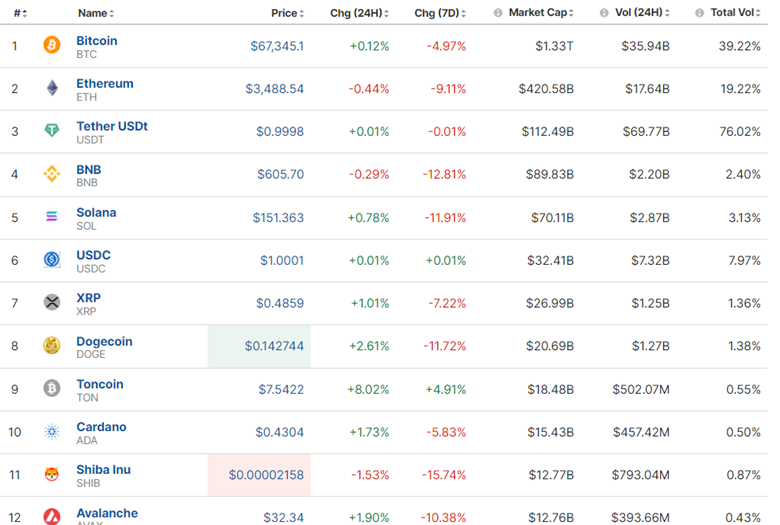Click the USDC logo icon
Image resolution: width=780 pixels, height=525 pixels.
tap(52, 259)
